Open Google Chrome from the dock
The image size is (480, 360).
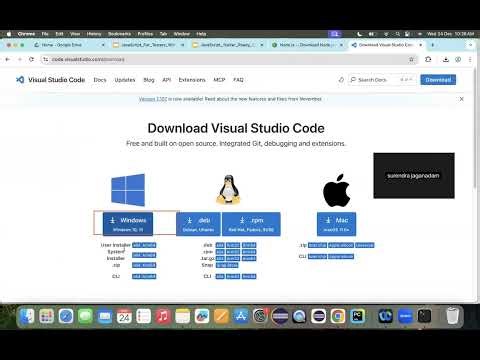[x=338, y=316]
